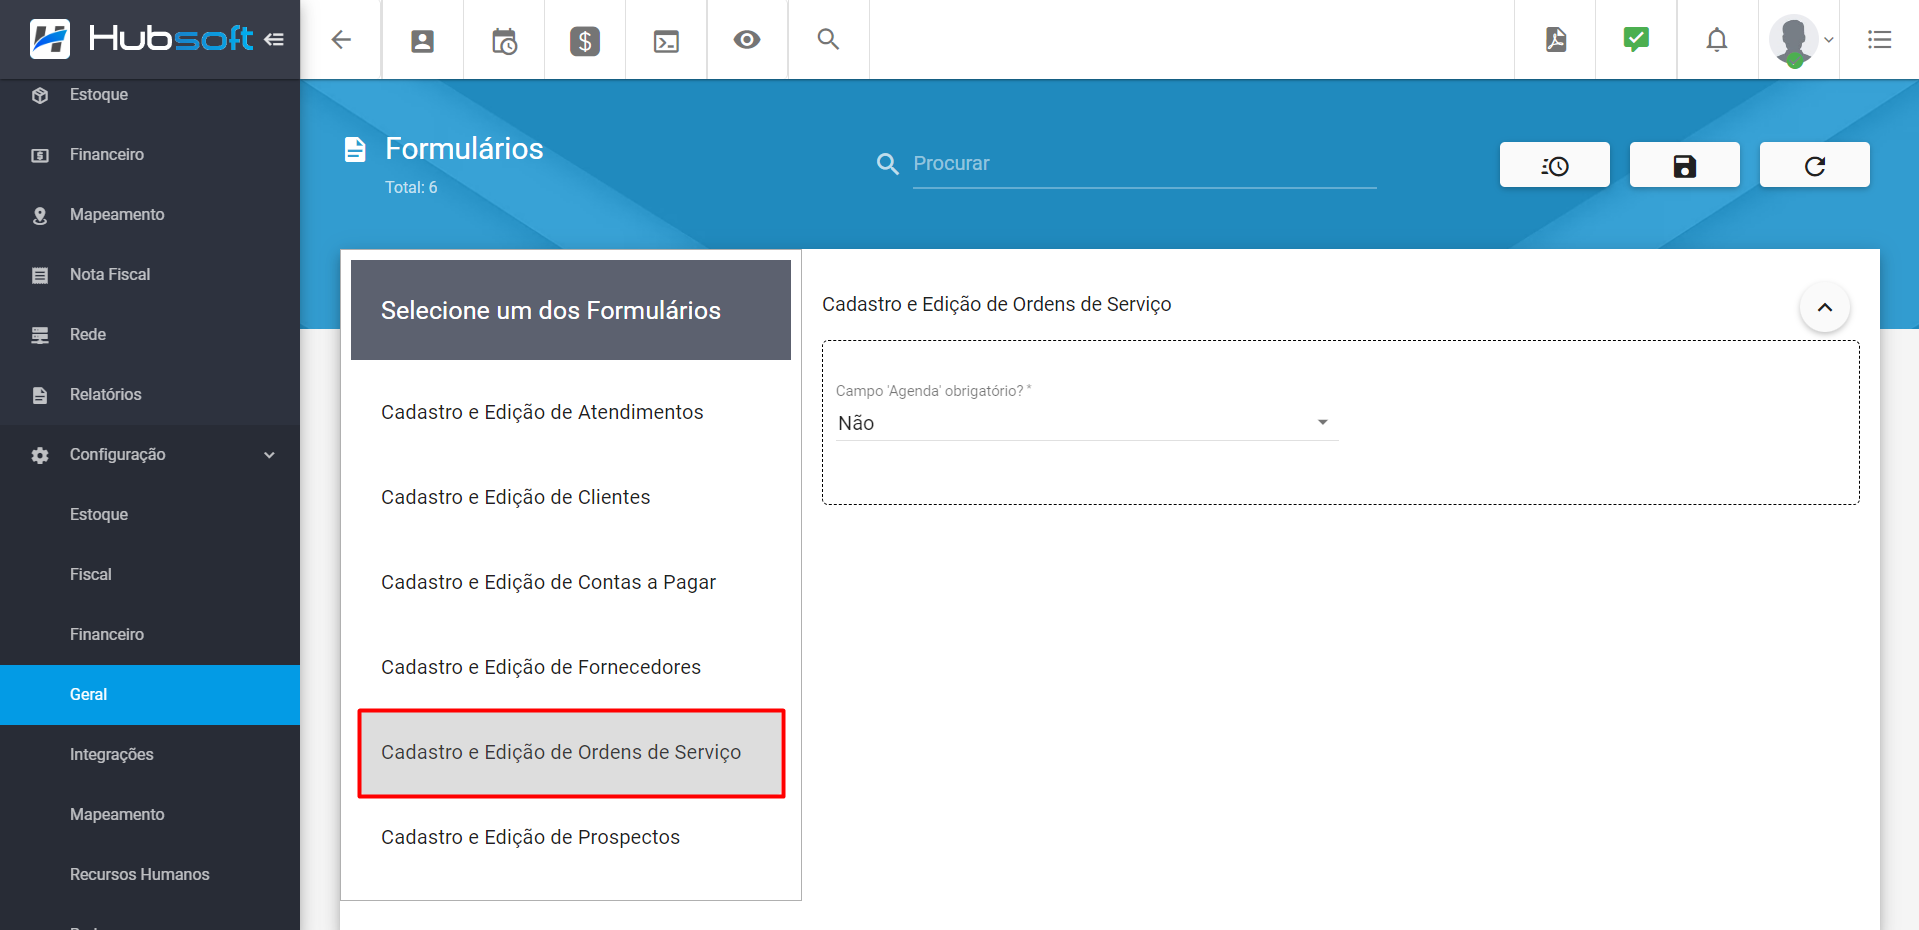Click the Configuração gear icon
The width and height of the screenshot is (1919, 930).
(x=40, y=455)
